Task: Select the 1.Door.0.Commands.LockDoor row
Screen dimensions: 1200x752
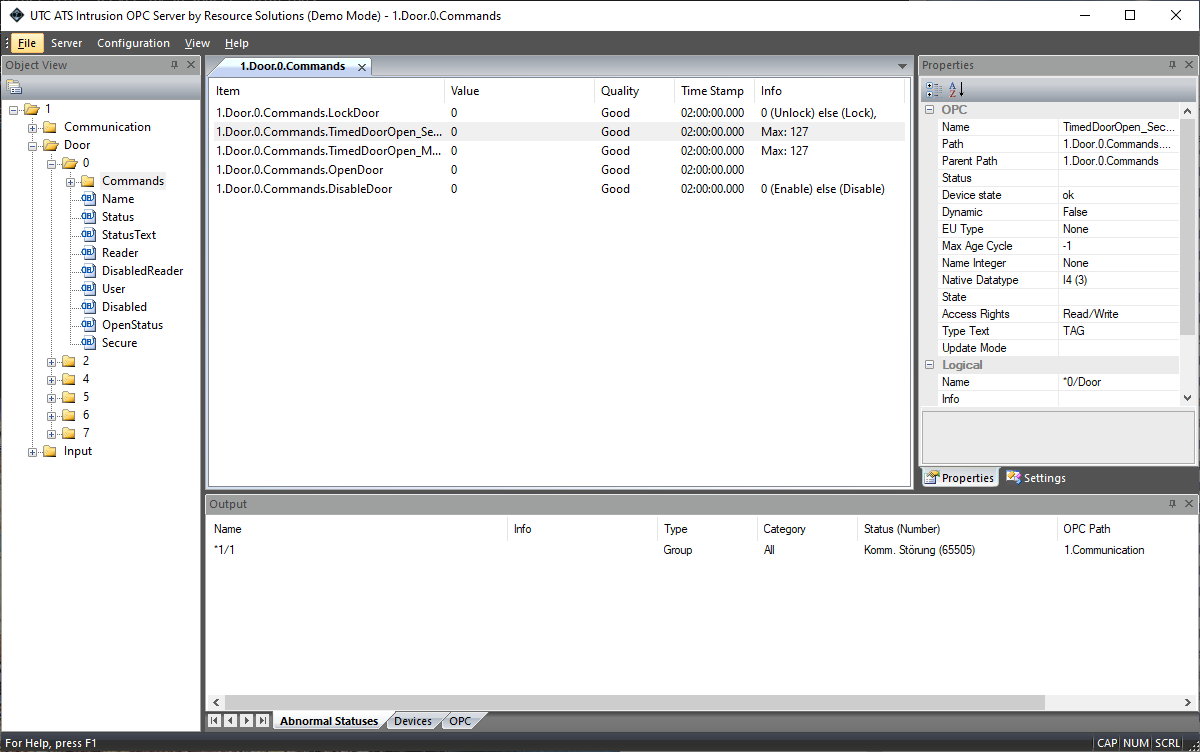Action: coord(557,113)
